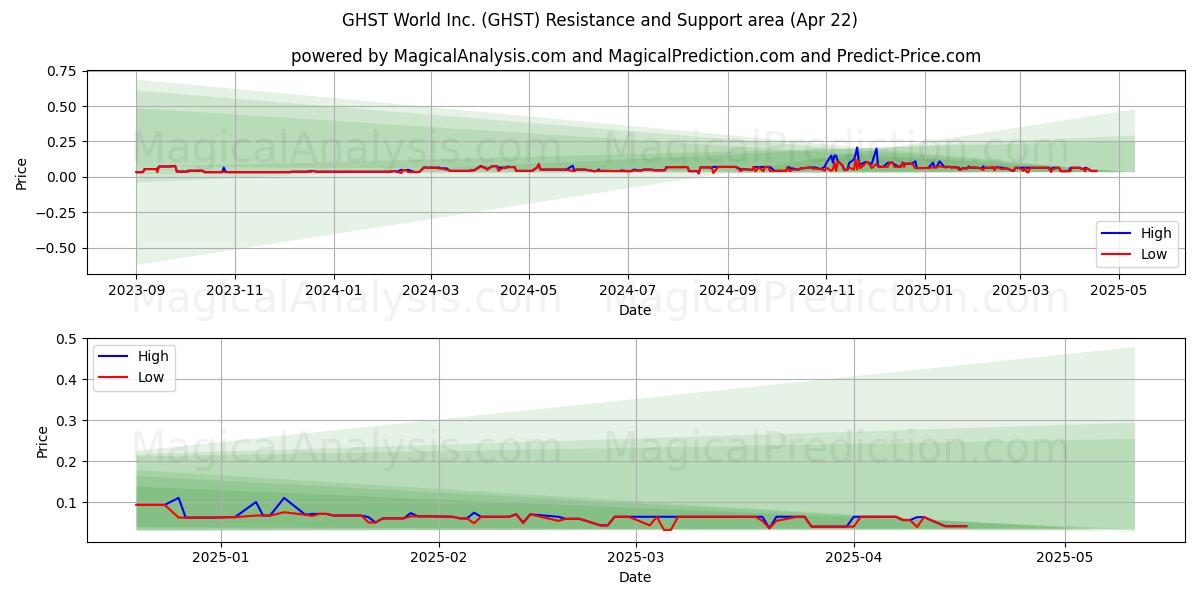Click 'Low' in the top chart legend
This screenshot has width=1200, height=600.
(1155, 254)
